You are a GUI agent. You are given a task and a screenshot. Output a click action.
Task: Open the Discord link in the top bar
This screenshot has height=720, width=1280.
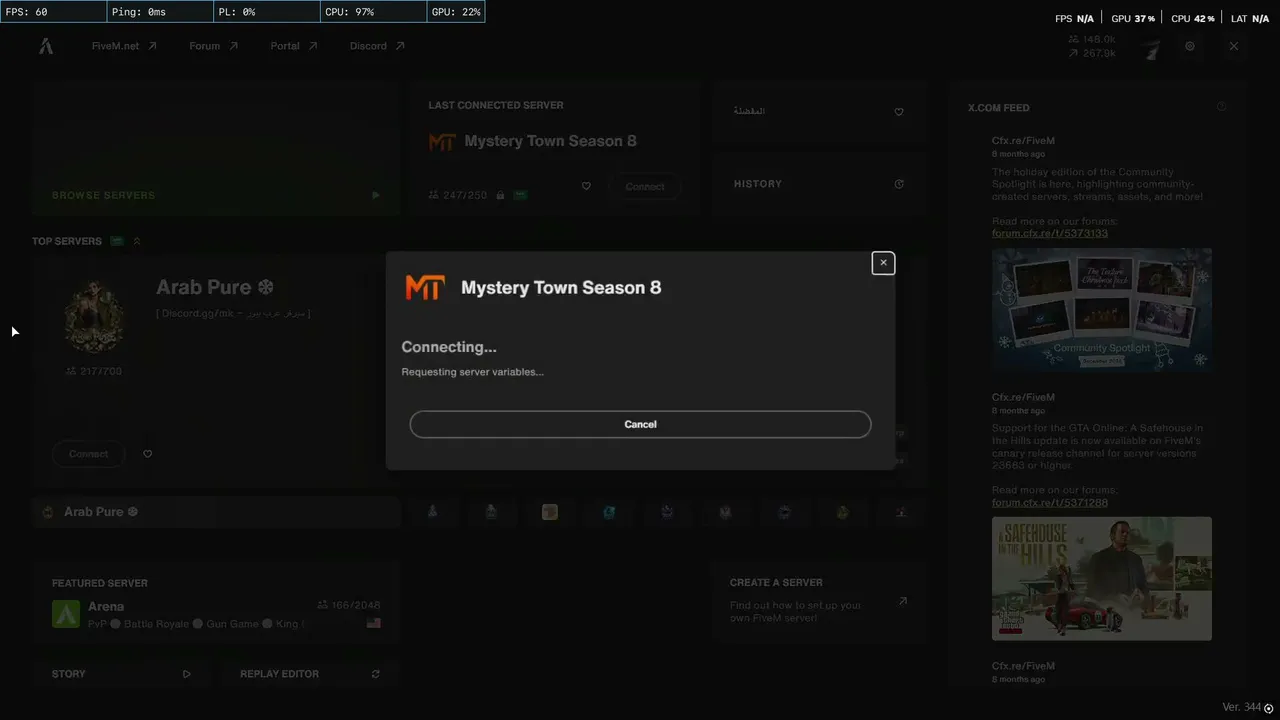377,46
